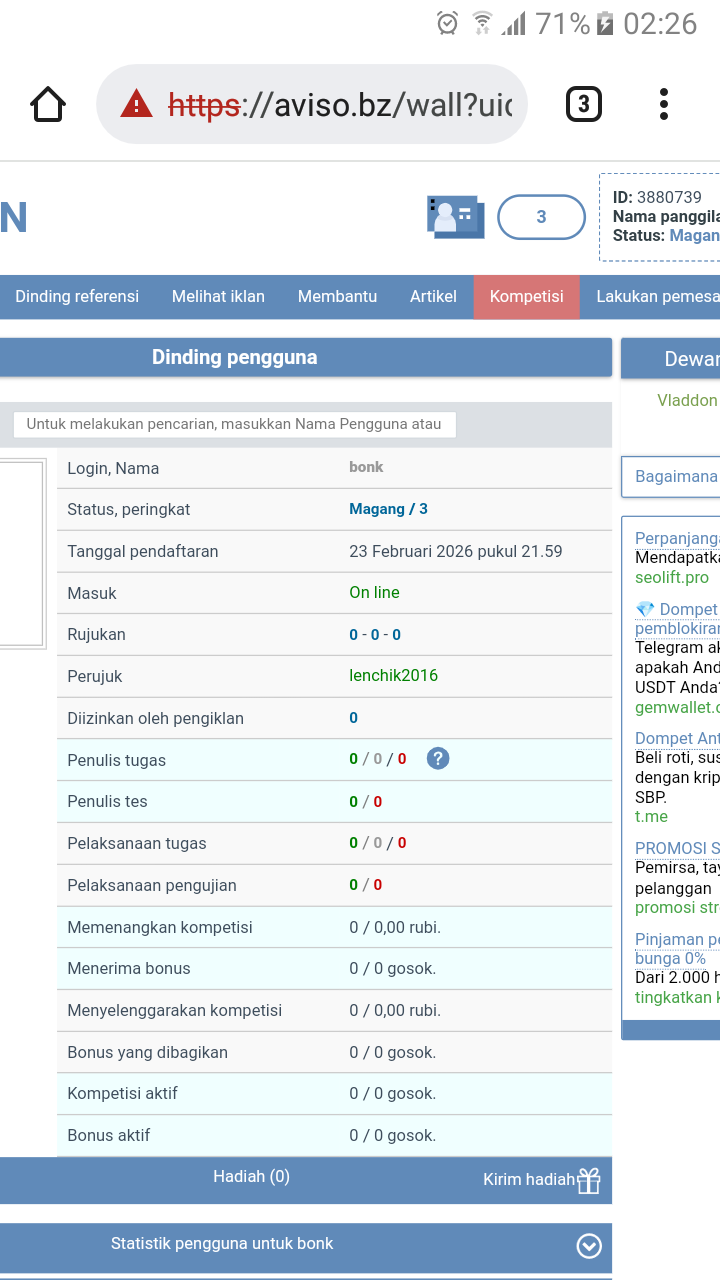Click the rating pill showing 3
The height and width of the screenshot is (1280, 720).
pos(541,217)
